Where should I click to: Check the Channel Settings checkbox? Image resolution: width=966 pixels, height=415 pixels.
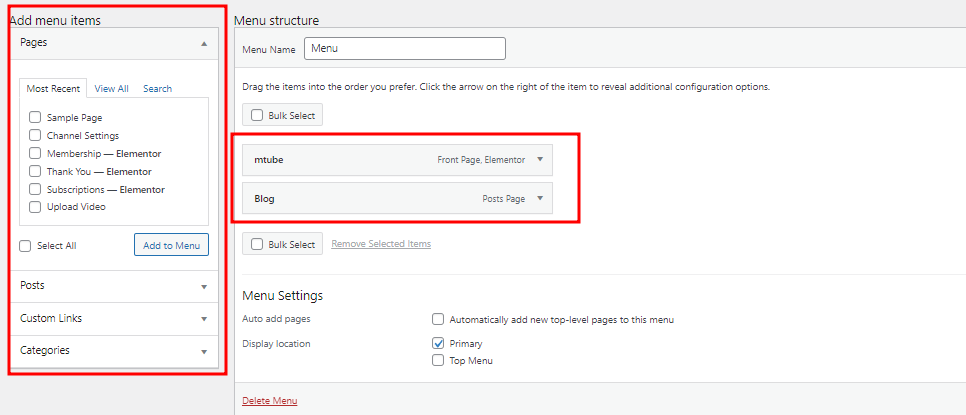35,135
